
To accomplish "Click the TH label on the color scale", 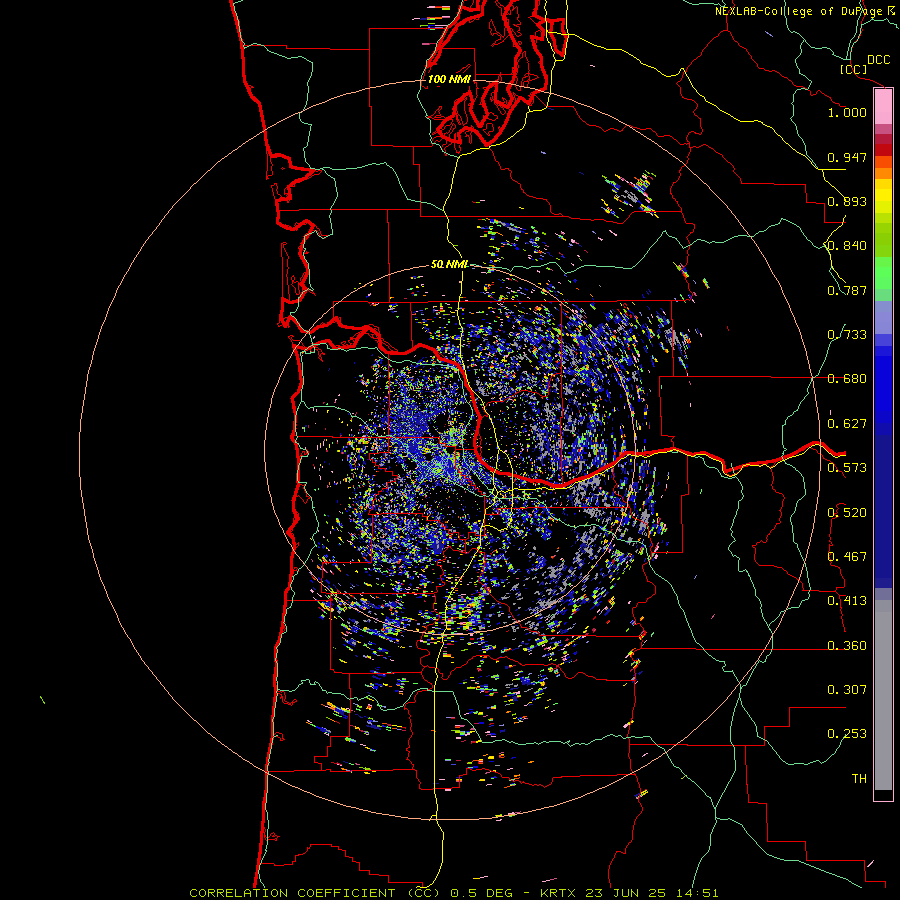I will (859, 779).
